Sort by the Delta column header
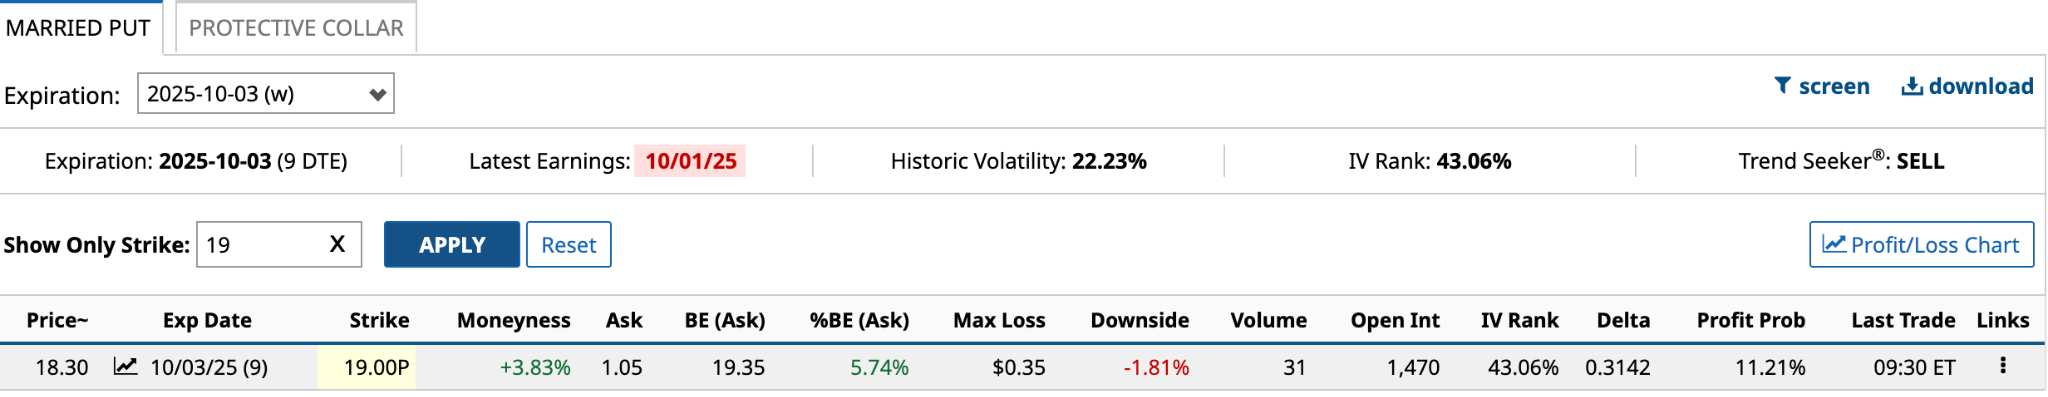 [1623, 320]
